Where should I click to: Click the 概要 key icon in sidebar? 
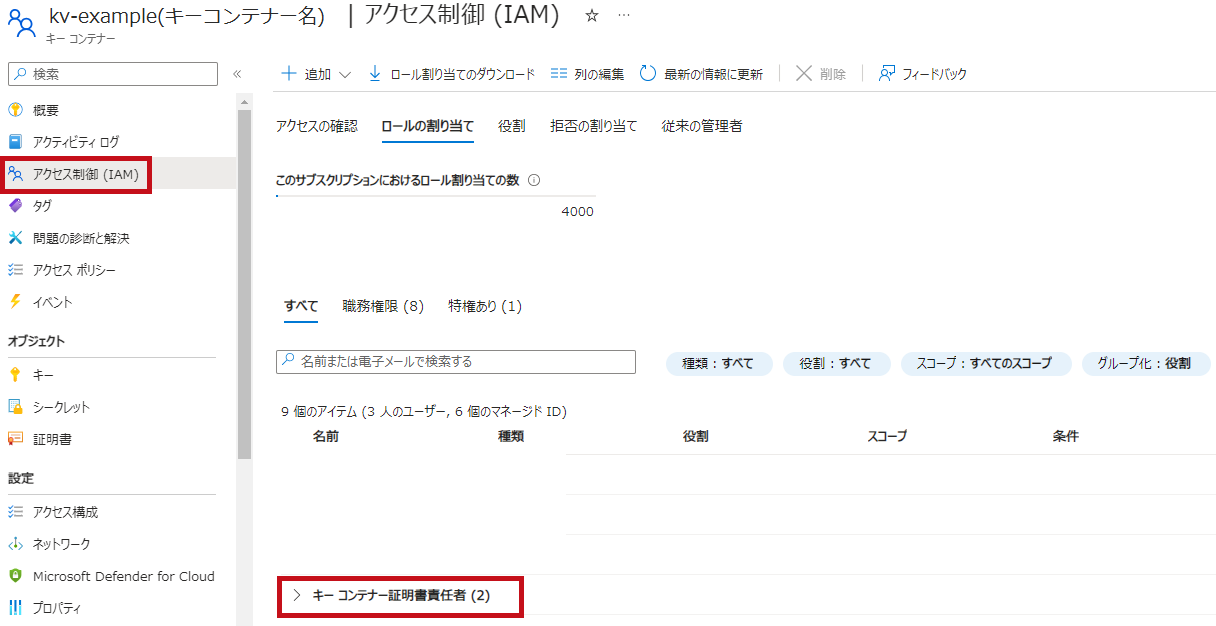(15, 110)
